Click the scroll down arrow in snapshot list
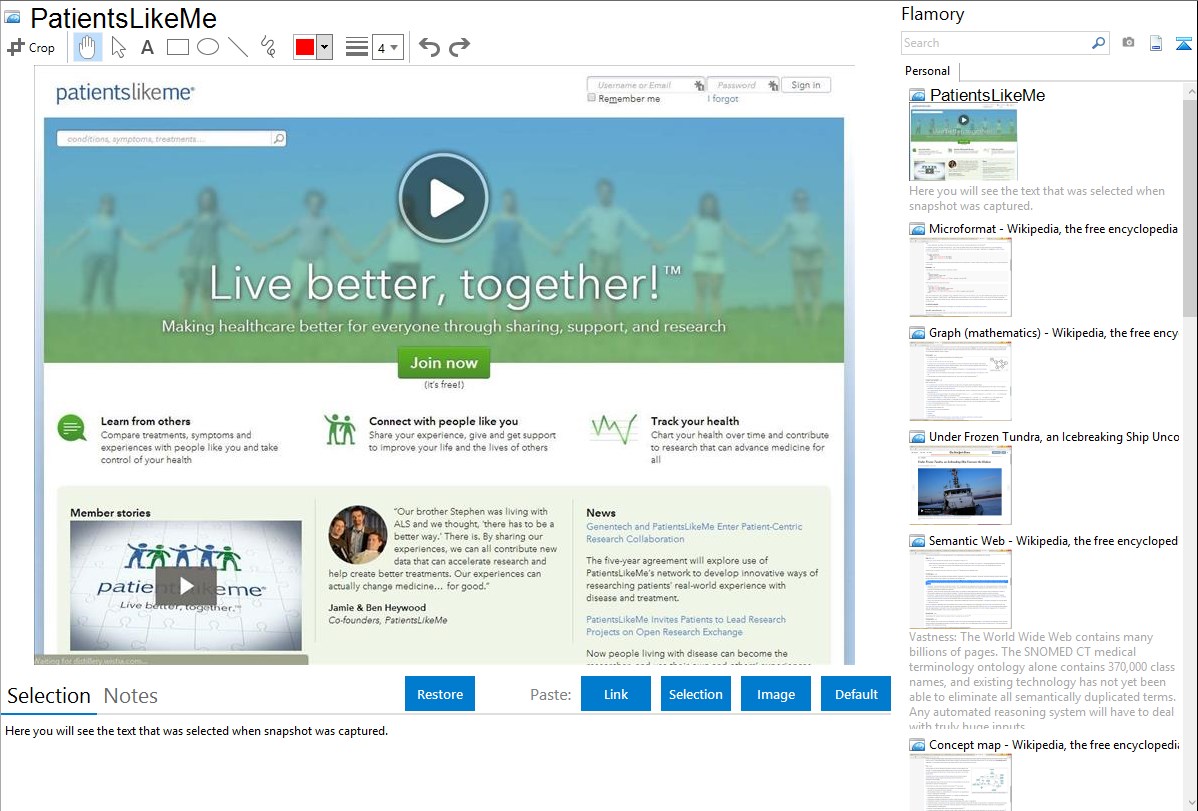Viewport: 1198px width, 811px height. tap(1190, 803)
